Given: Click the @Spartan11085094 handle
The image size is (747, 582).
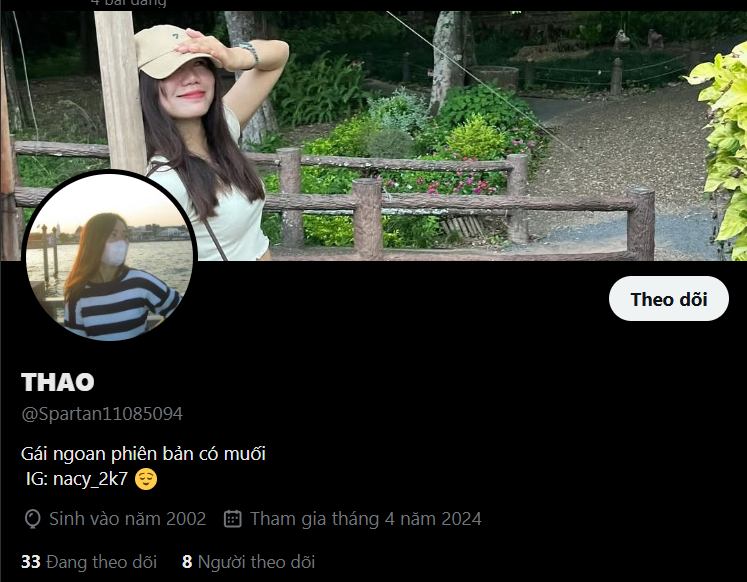Looking at the screenshot, I should (102, 414).
